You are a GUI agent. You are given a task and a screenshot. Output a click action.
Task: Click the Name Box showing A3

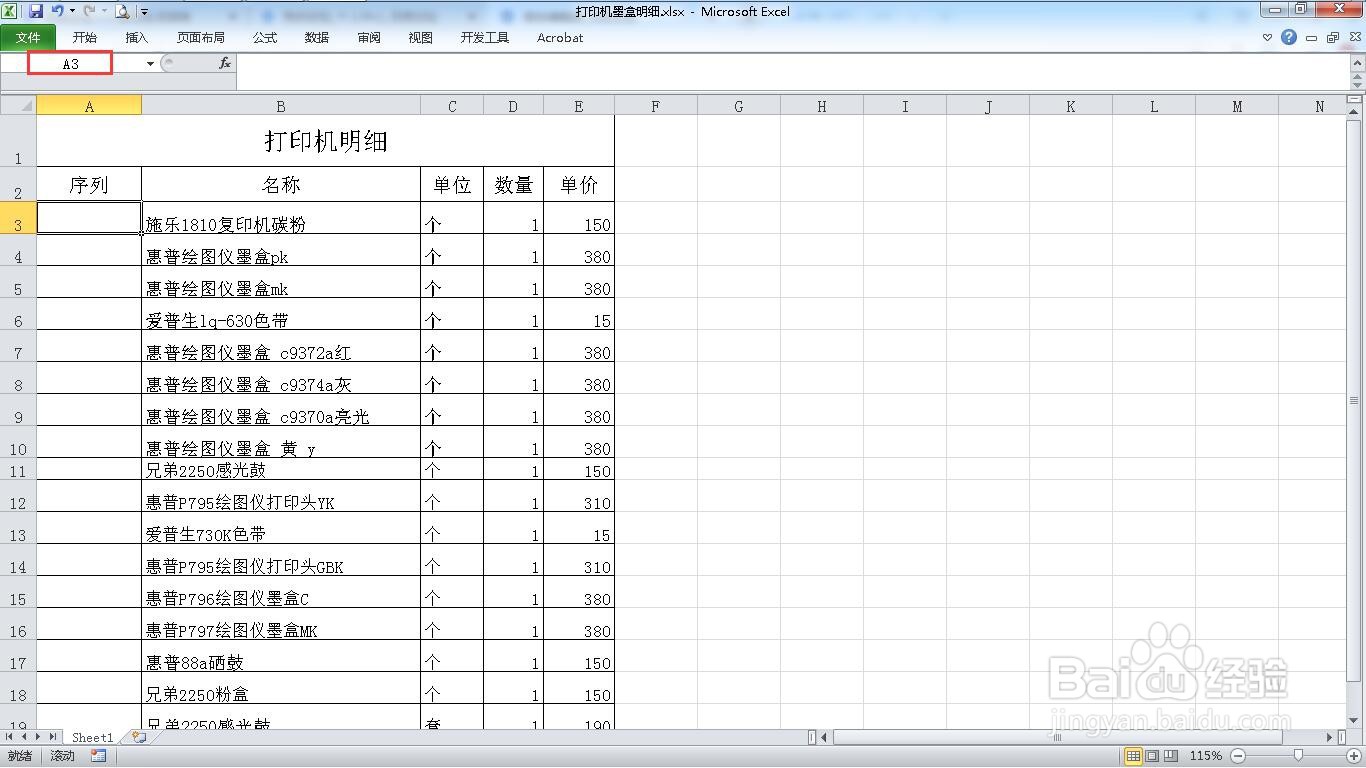[70, 64]
